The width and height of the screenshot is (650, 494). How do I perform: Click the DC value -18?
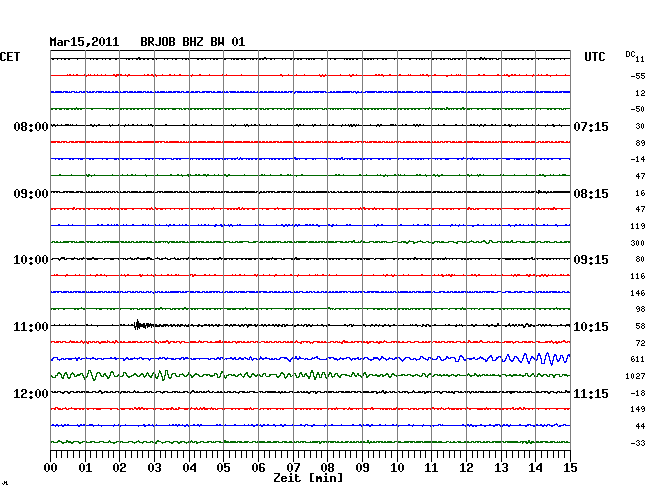638,393
